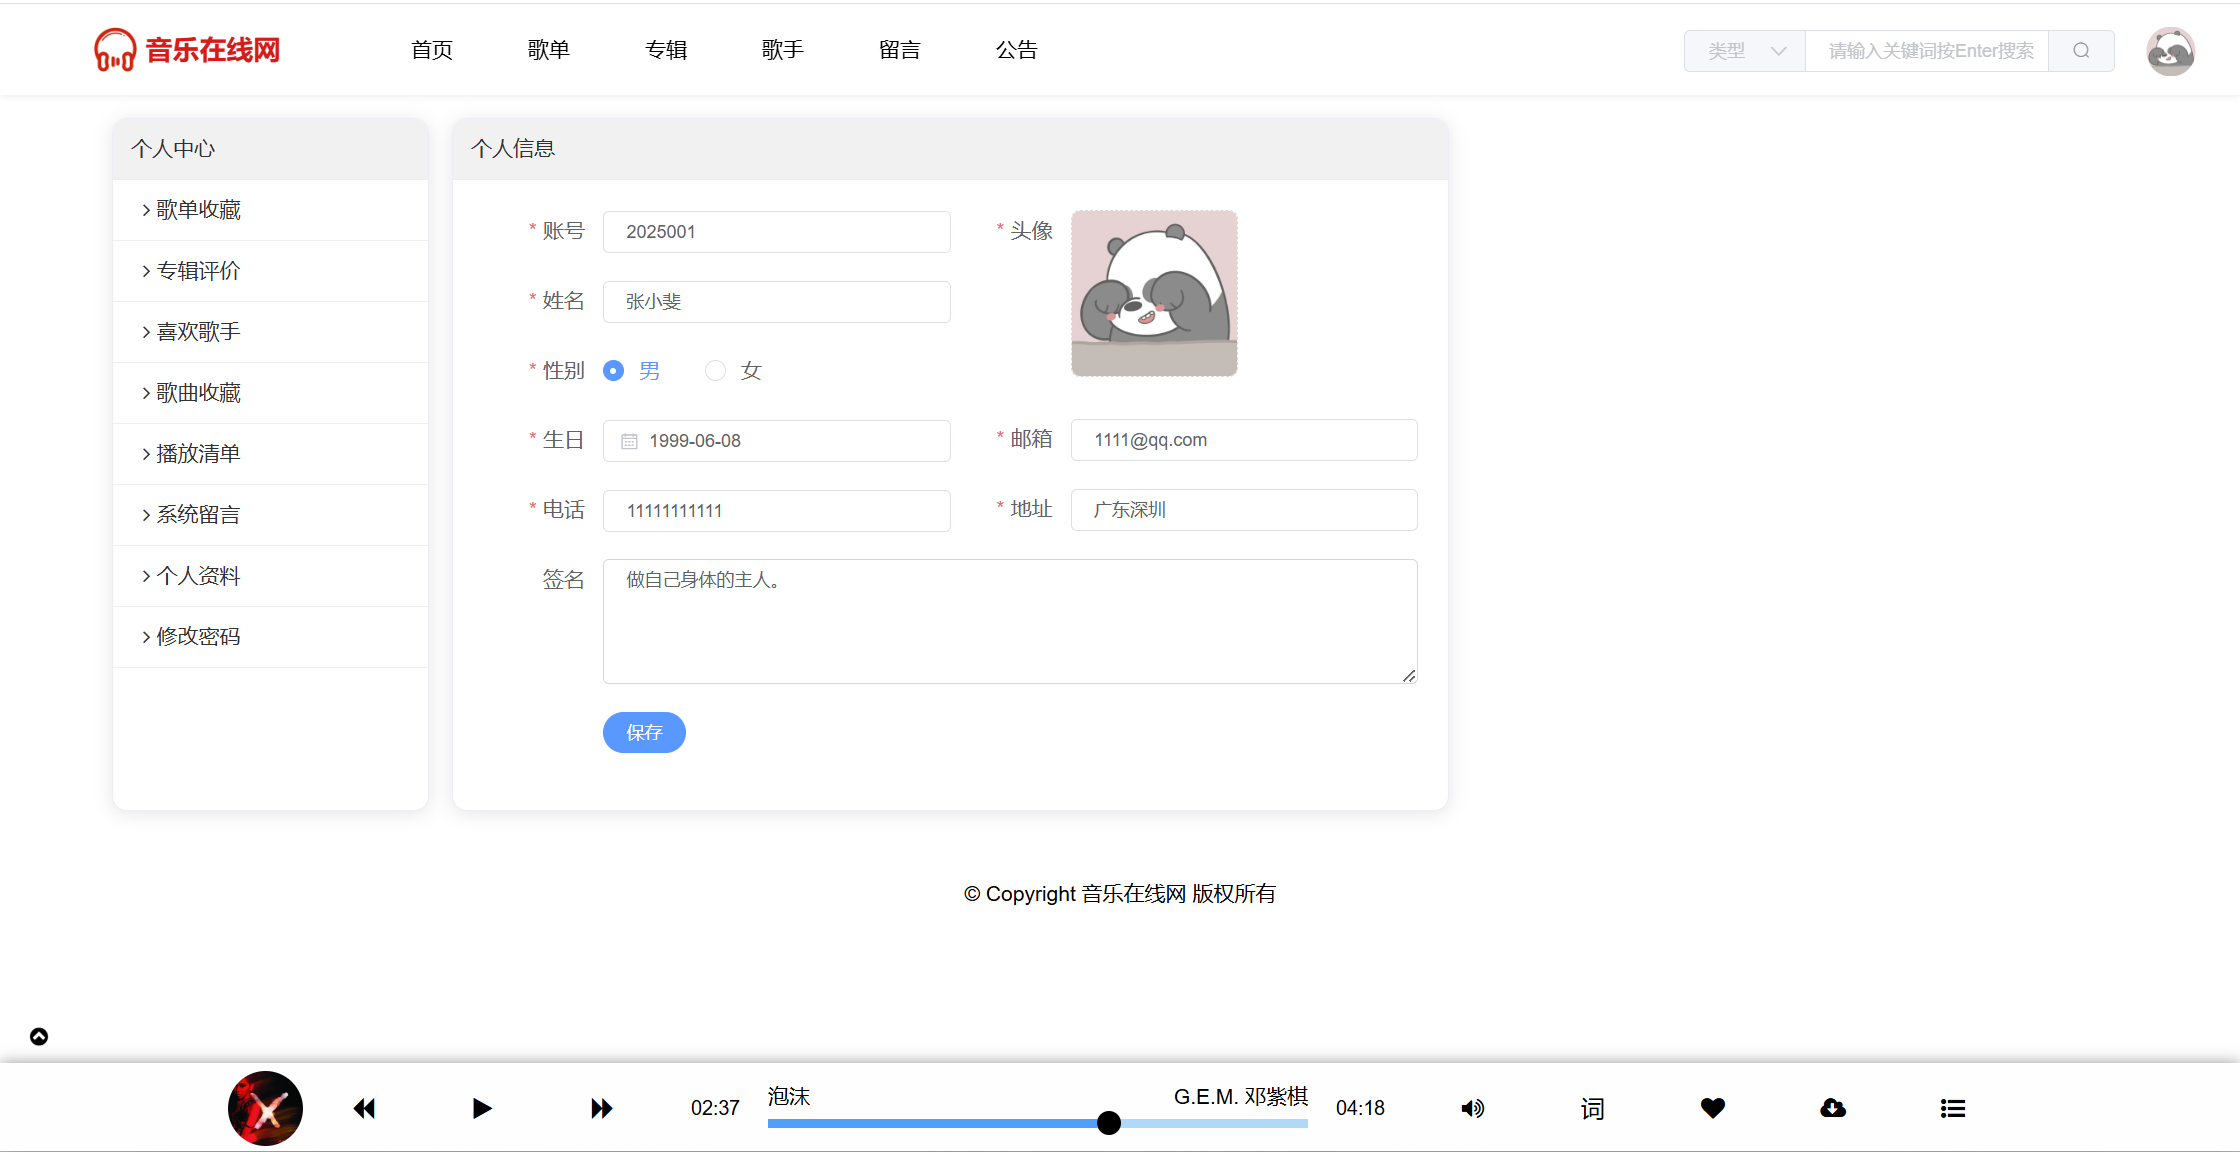Collapse player with round up-arrow toggle
2240x1152 pixels.
click(x=39, y=1036)
